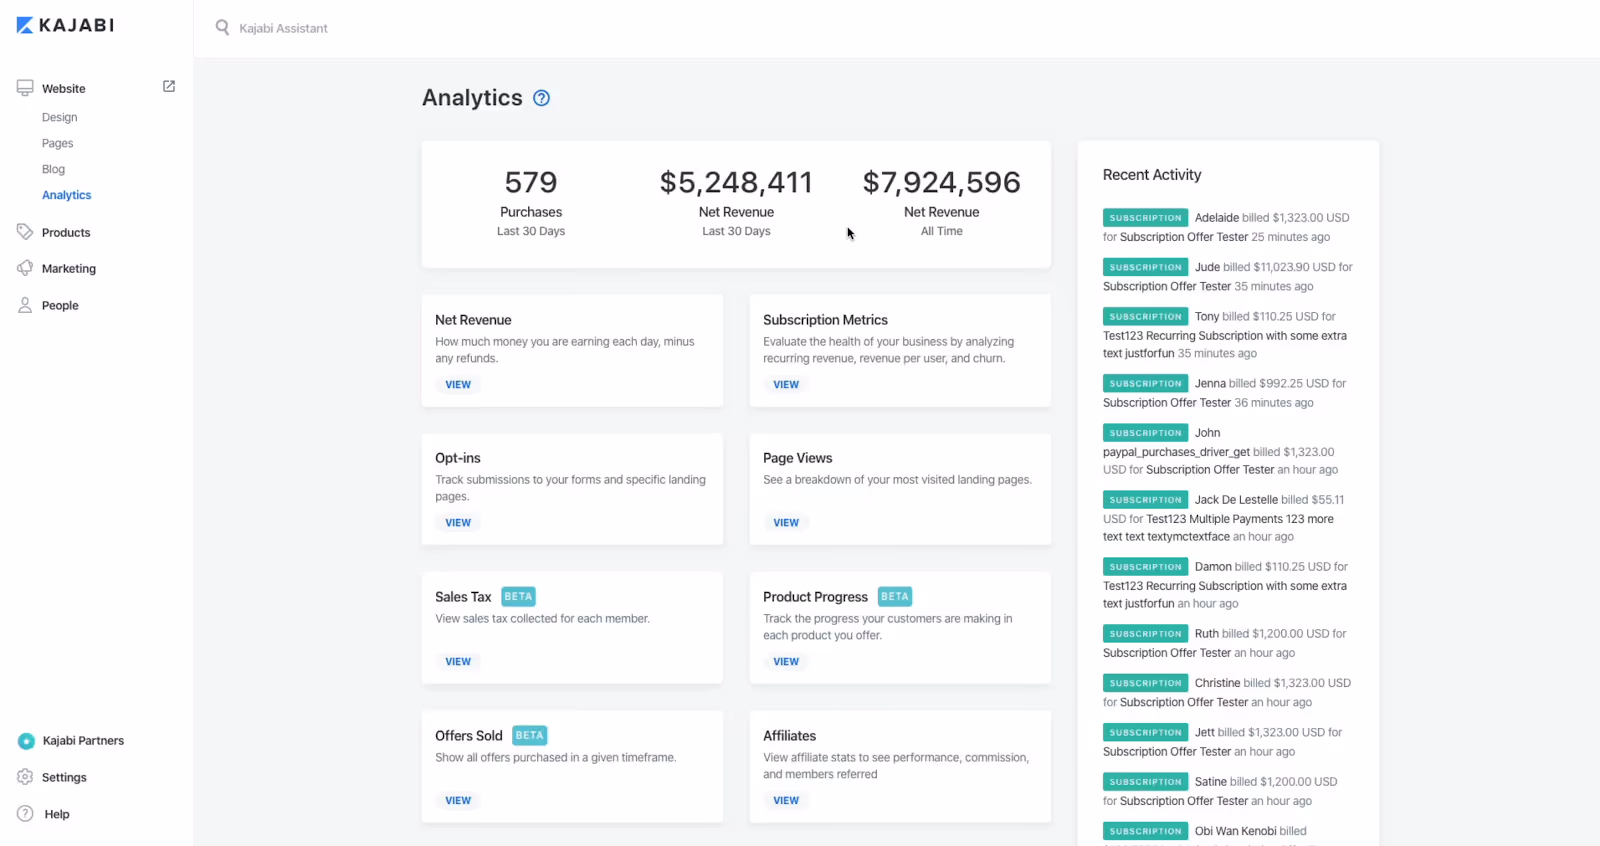Go to Pages in sidebar

(x=57, y=143)
